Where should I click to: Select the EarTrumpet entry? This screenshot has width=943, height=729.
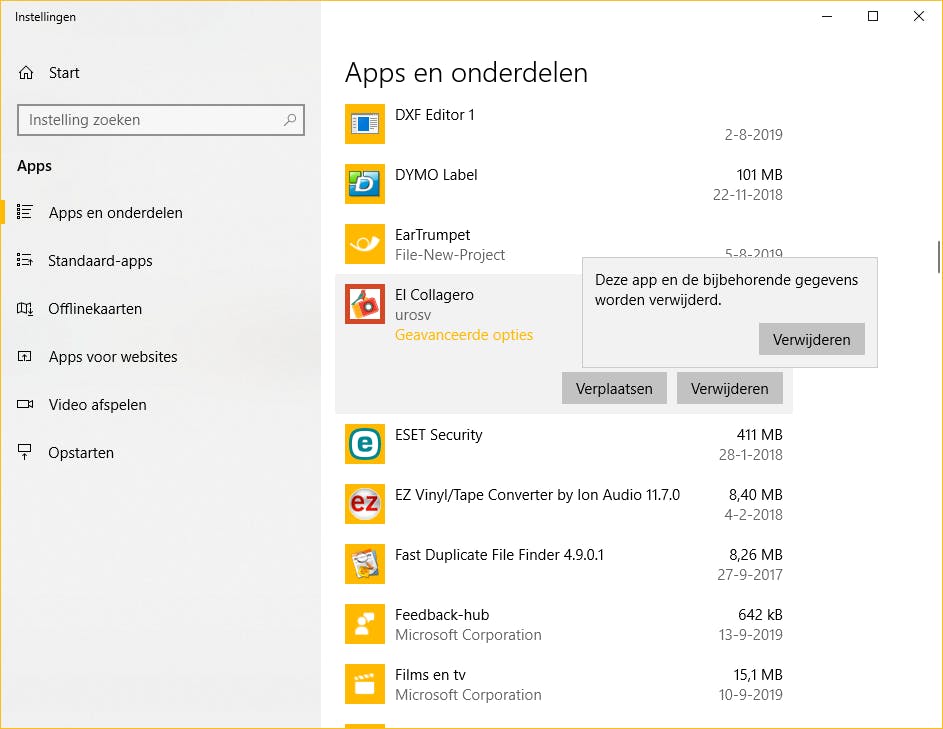pos(564,244)
